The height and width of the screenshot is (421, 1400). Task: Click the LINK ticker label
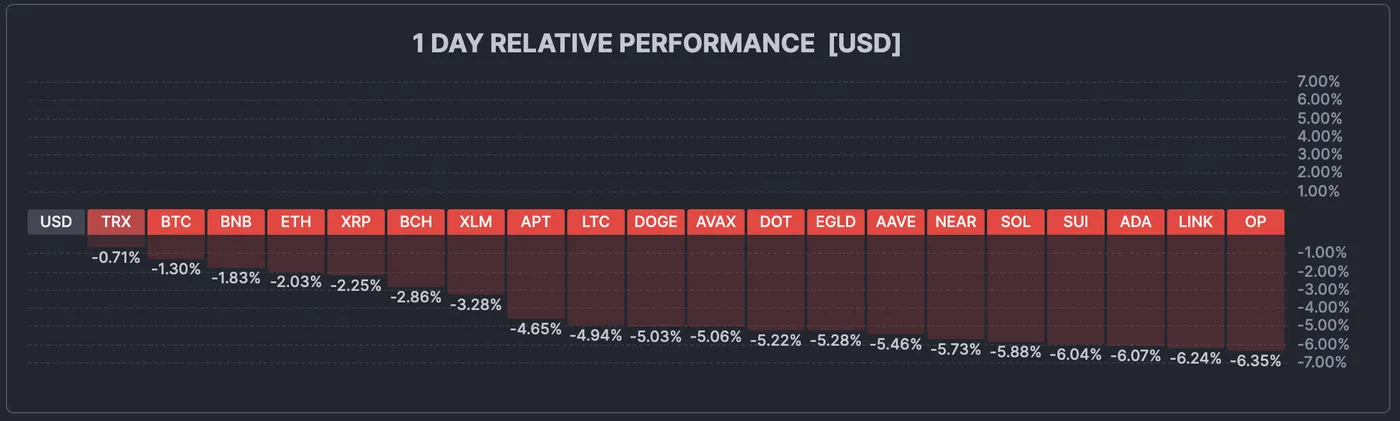1196,222
